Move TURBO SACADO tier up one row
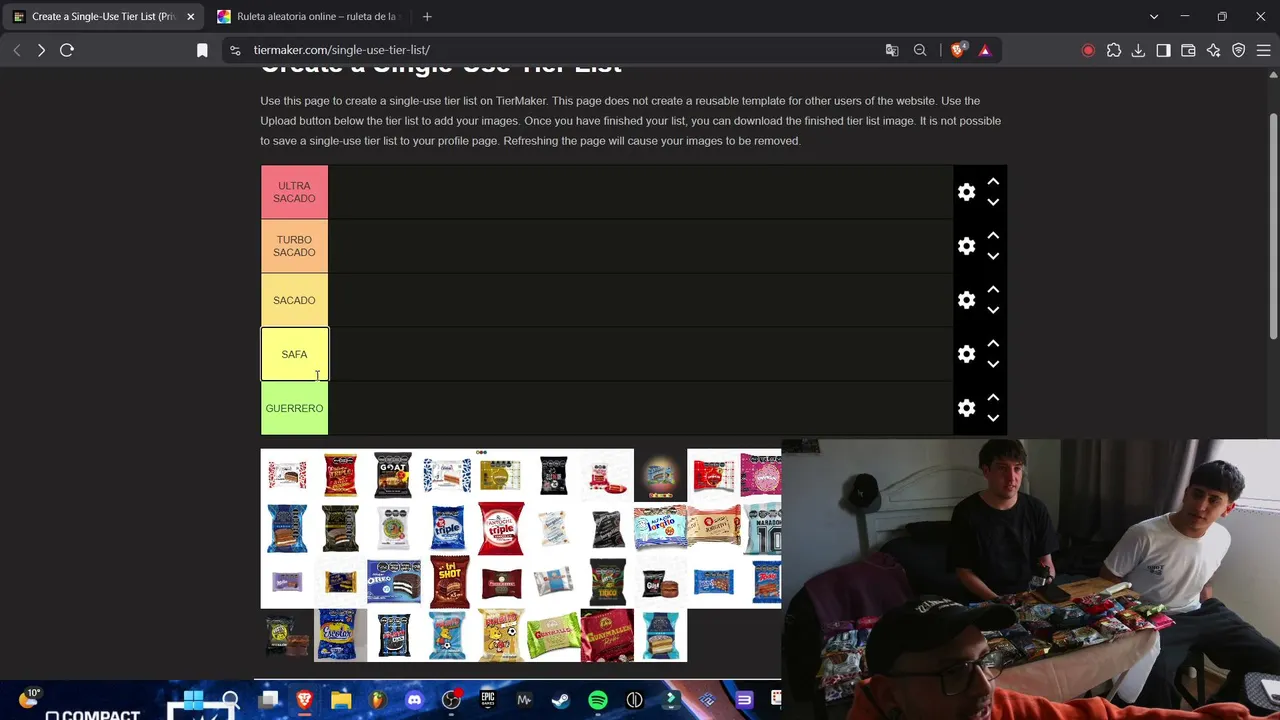The width and height of the screenshot is (1280, 720). coord(993,236)
